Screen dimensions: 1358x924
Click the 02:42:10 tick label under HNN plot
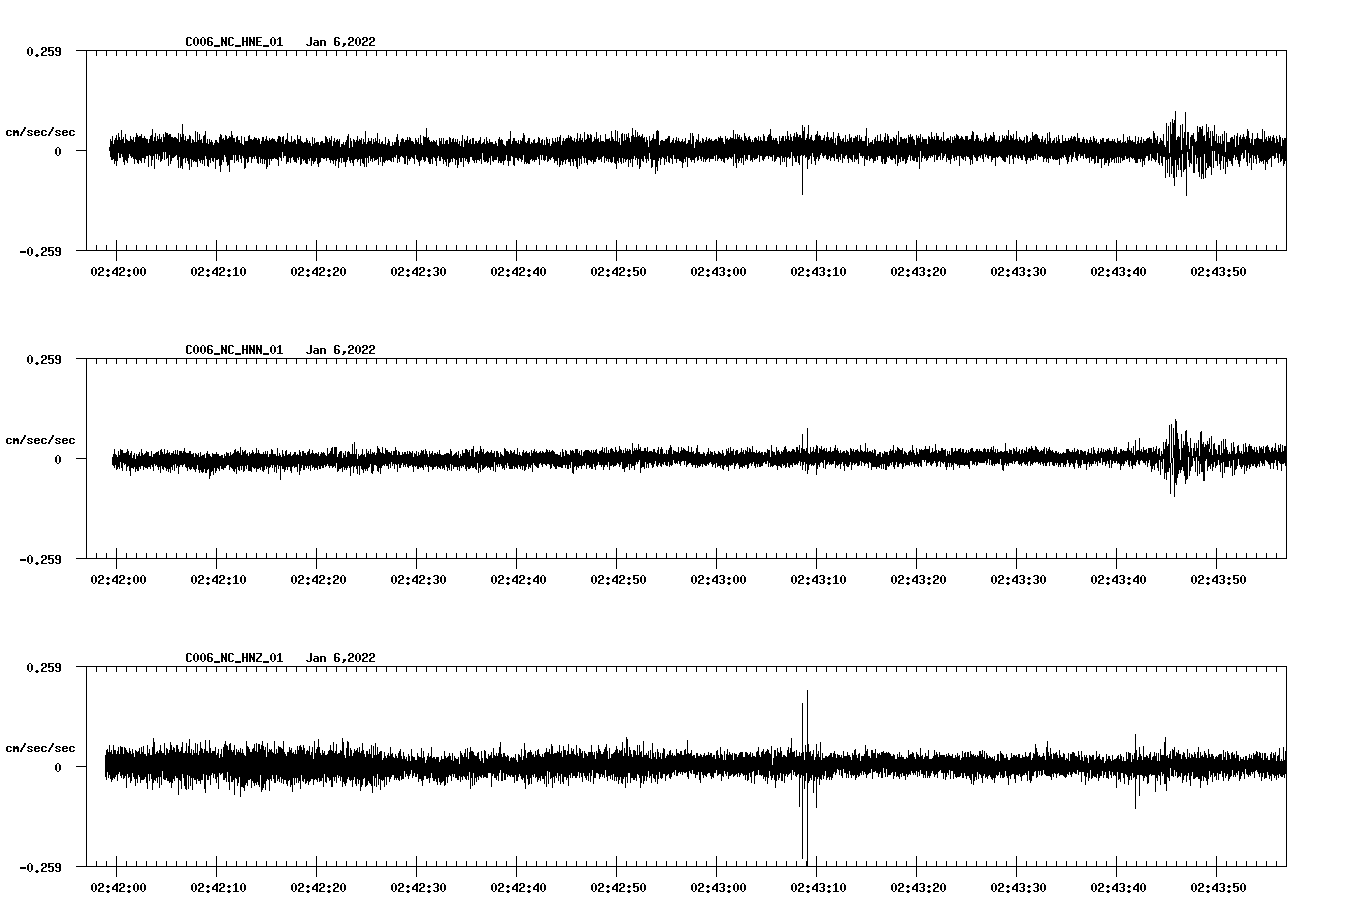click(218, 579)
